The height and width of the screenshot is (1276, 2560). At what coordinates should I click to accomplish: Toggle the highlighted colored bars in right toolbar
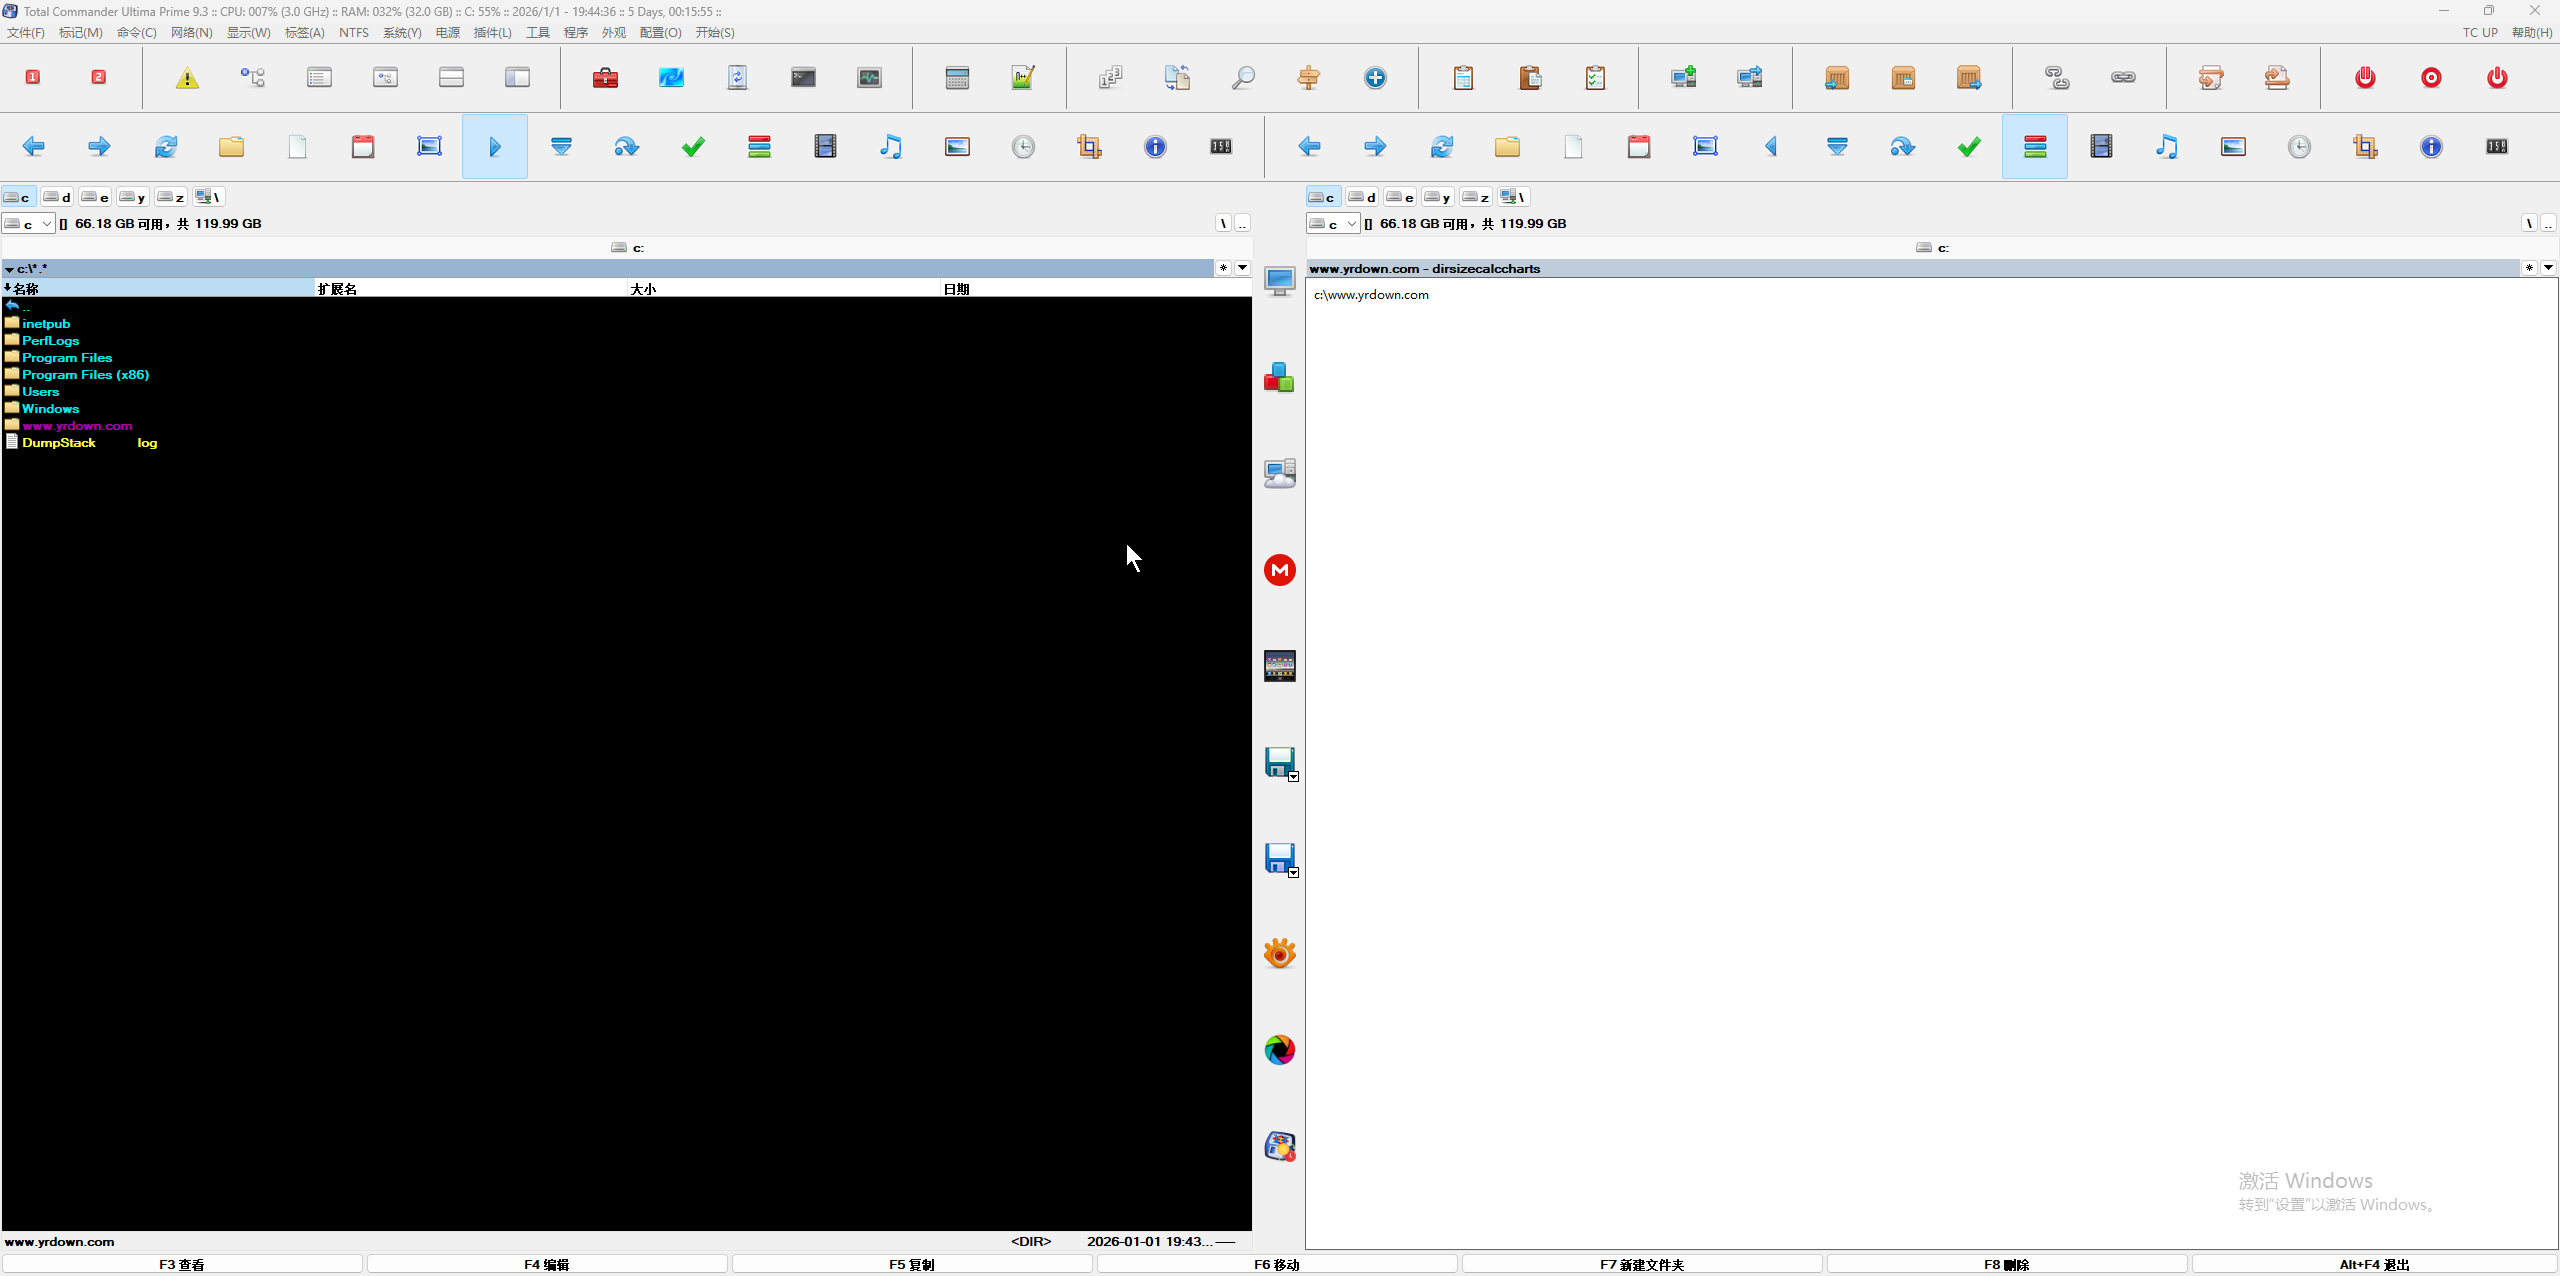[2035, 147]
